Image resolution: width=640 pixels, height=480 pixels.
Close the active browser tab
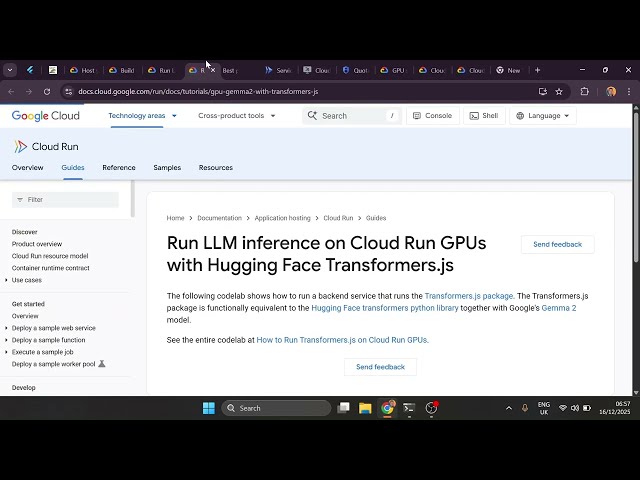[x=213, y=70]
